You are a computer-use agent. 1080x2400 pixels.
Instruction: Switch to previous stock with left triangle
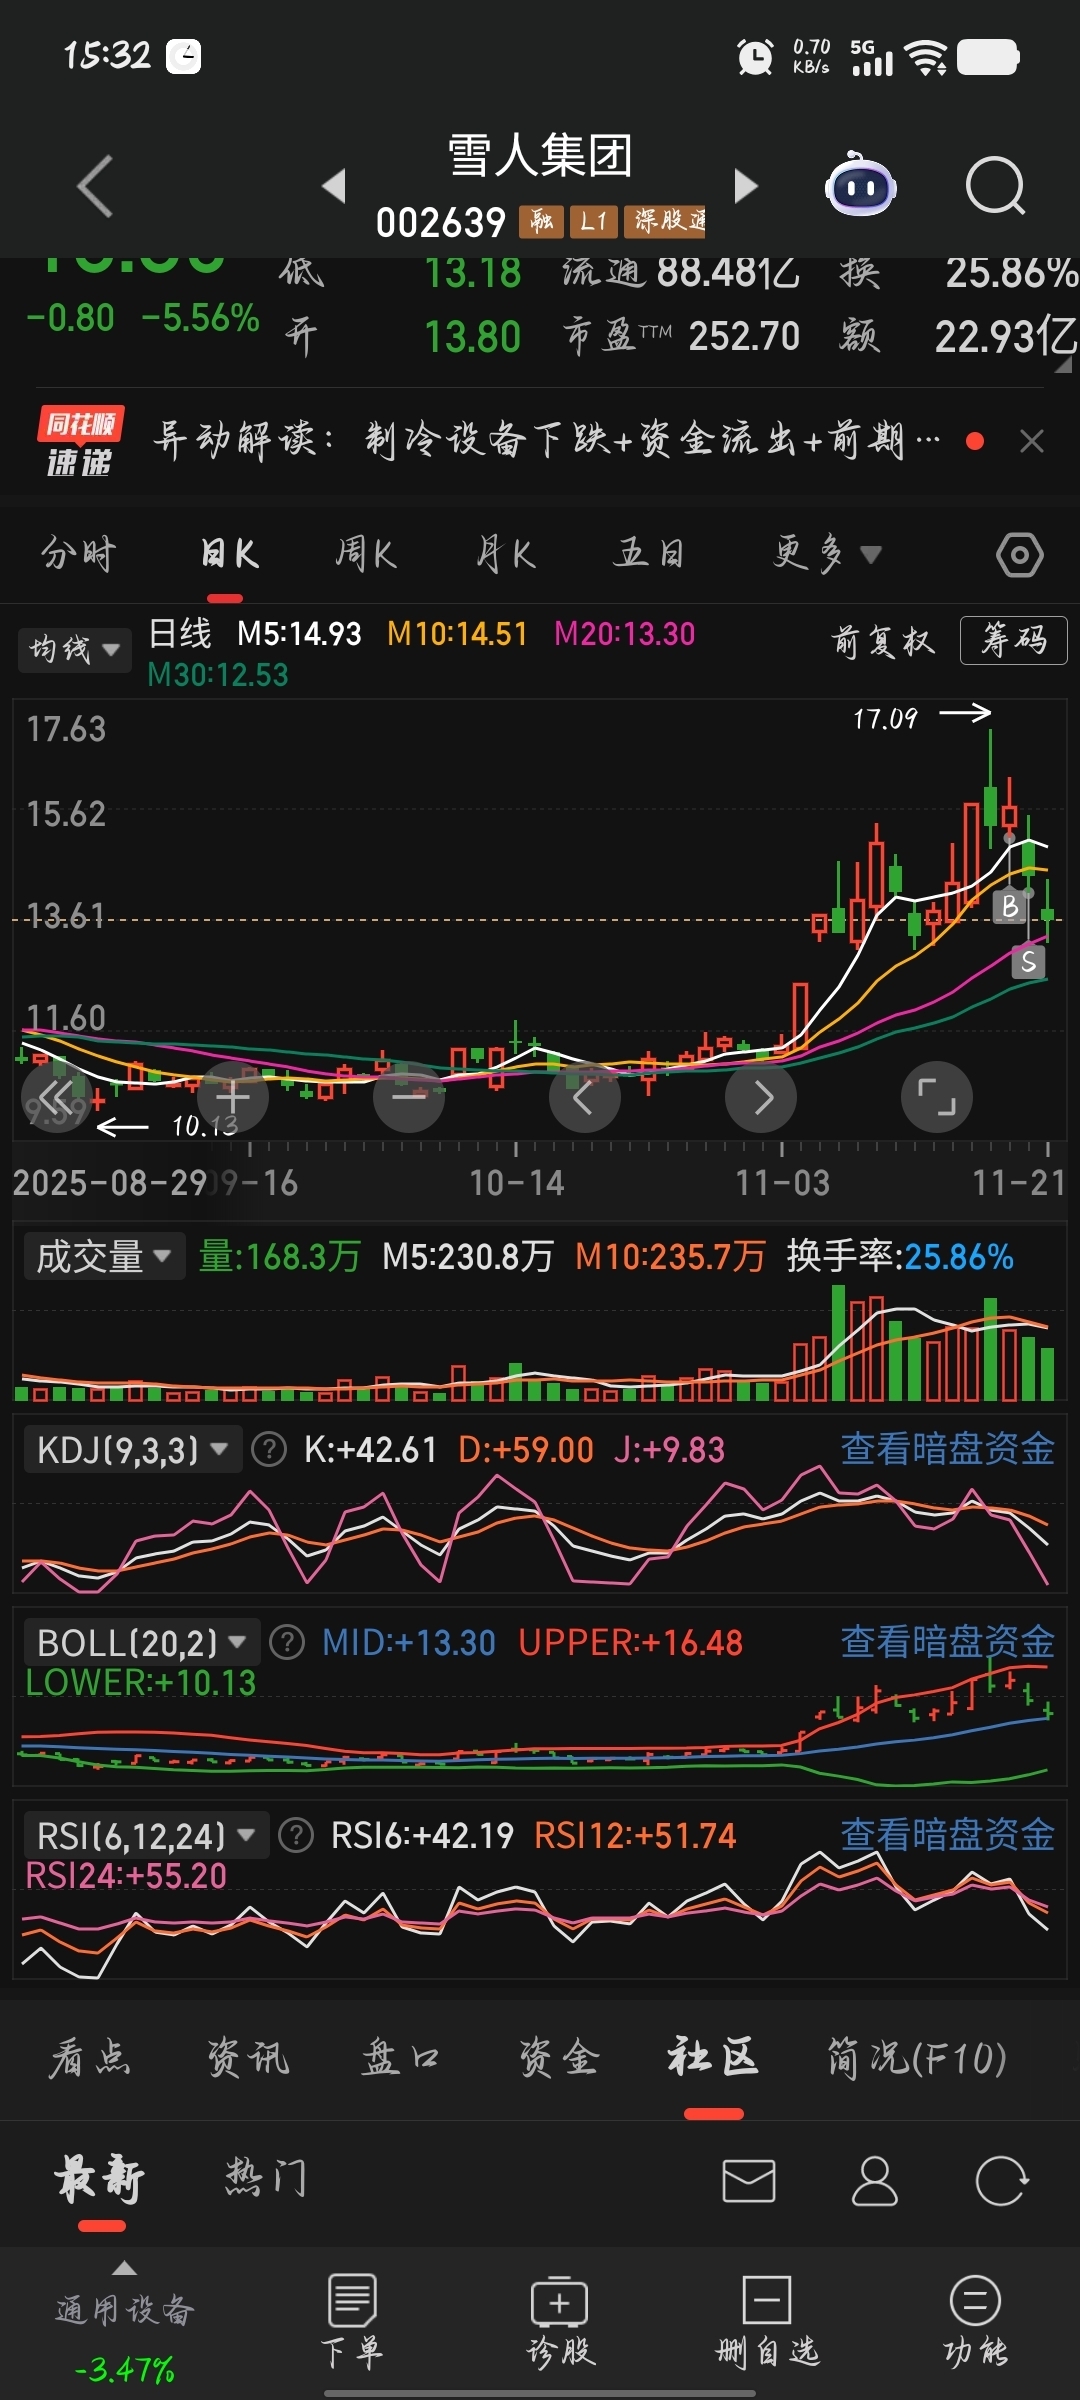click(334, 186)
